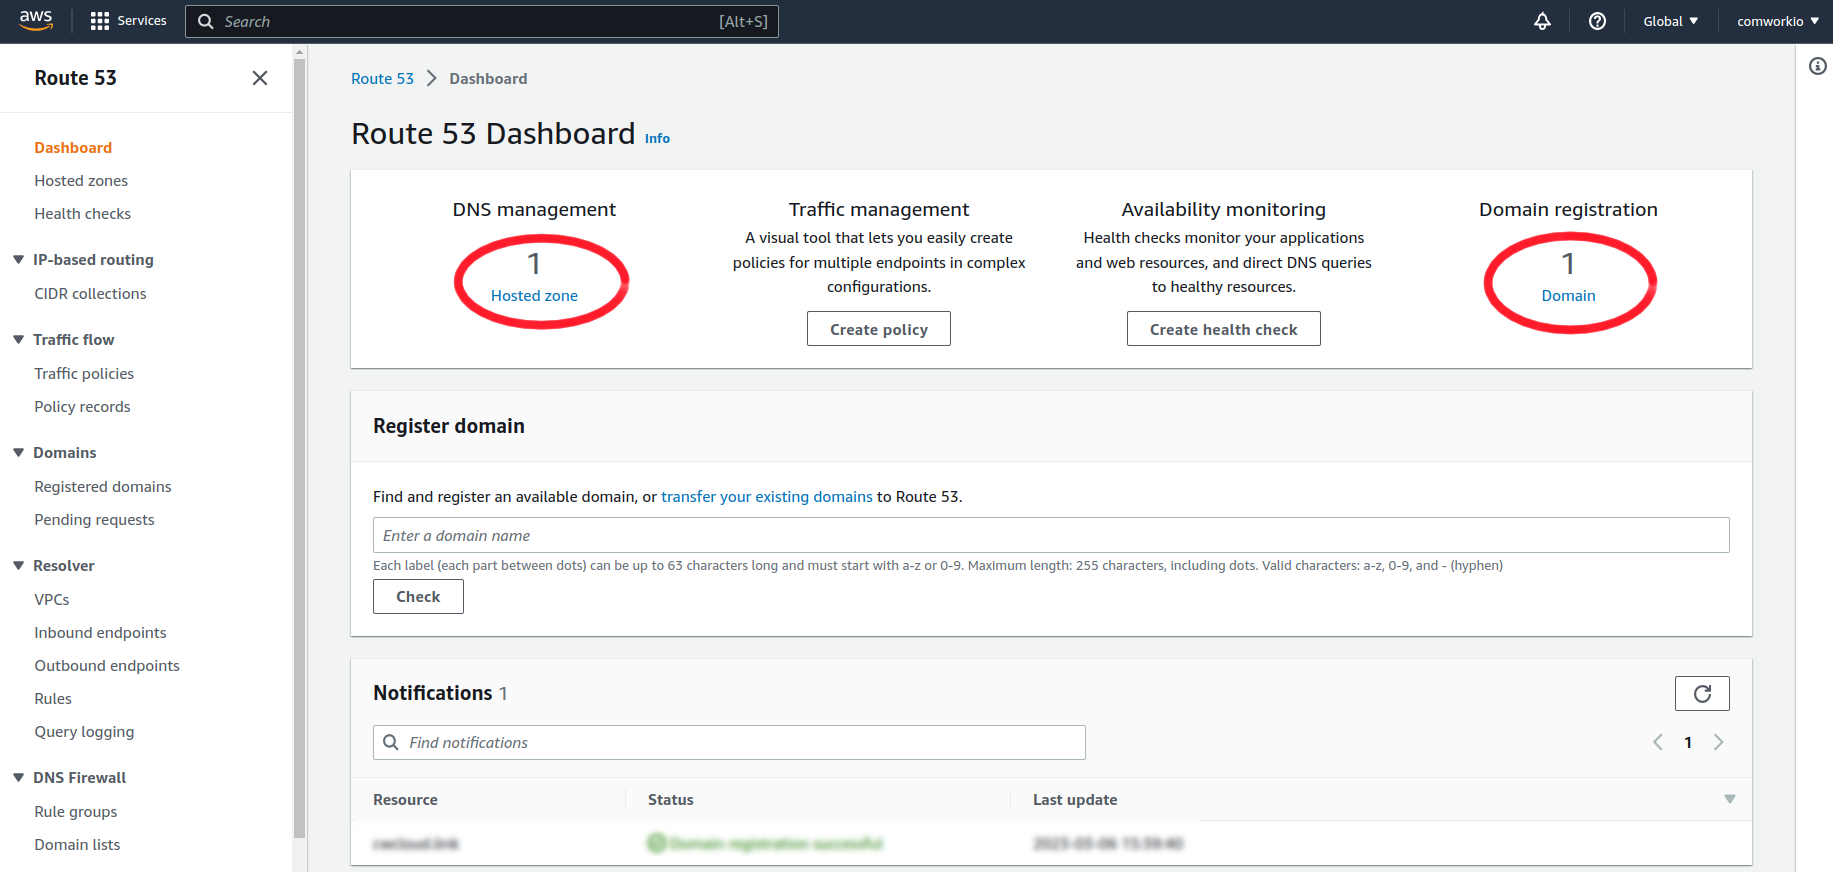The width and height of the screenshot is (1833, 872).
Task: Click the Create health check button
Action: click(x=1223, y=329)
